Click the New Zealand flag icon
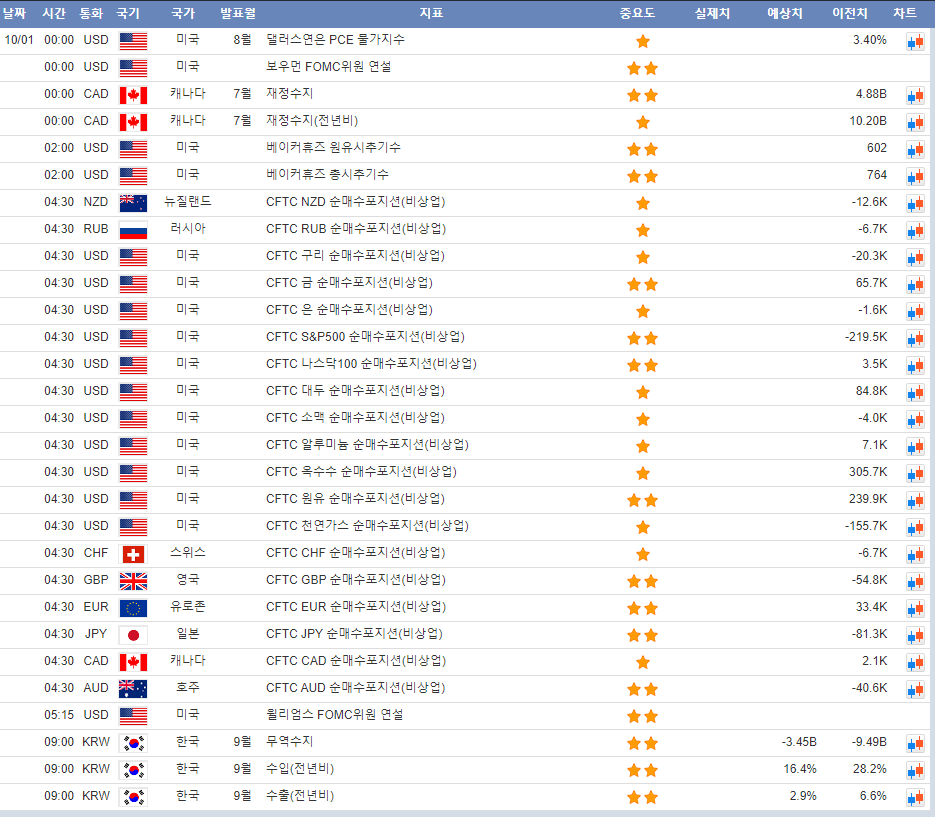Viewport: 935px width, 817px height. click(133, 203)
